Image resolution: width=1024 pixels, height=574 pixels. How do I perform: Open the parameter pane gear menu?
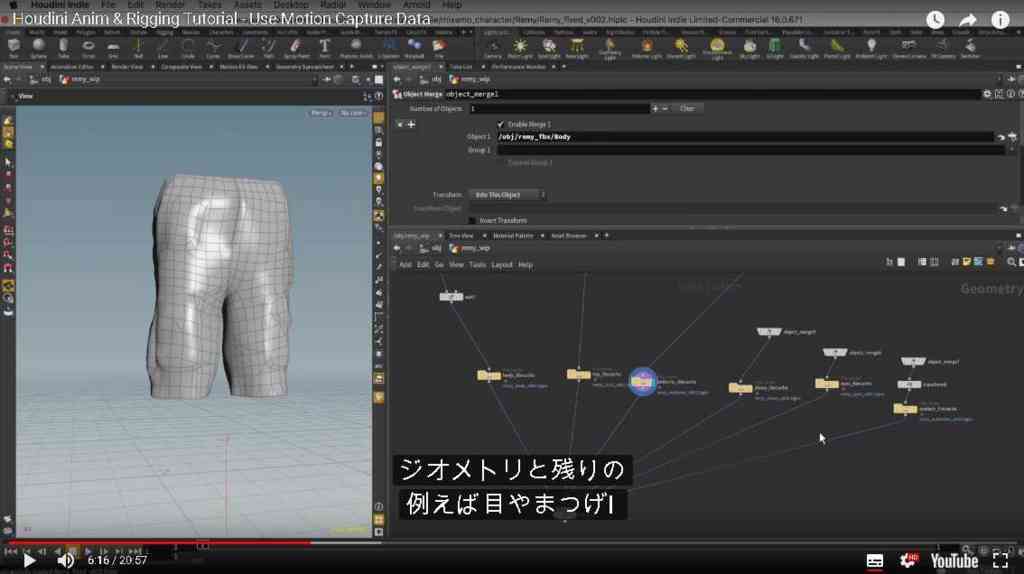(x=987, y=94)
